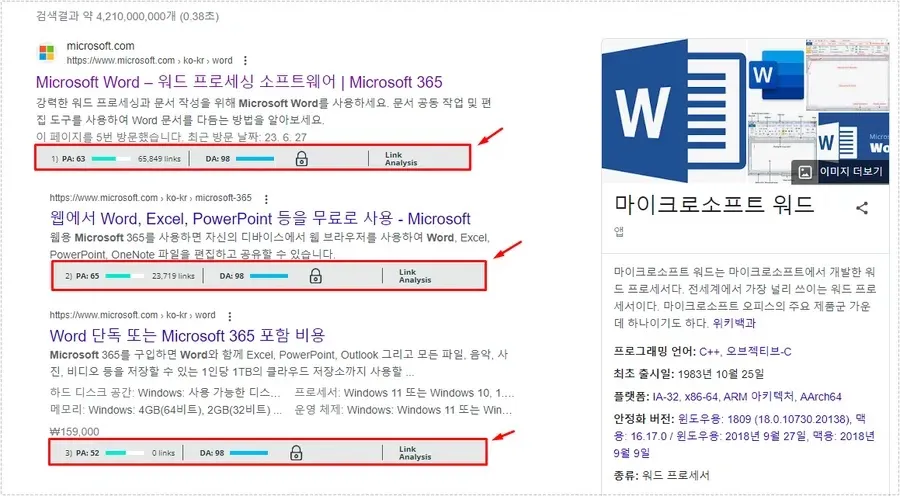
Task: Share the 마이크로소프트 워드 knowledge panel
Action: [x=862, y=208]
